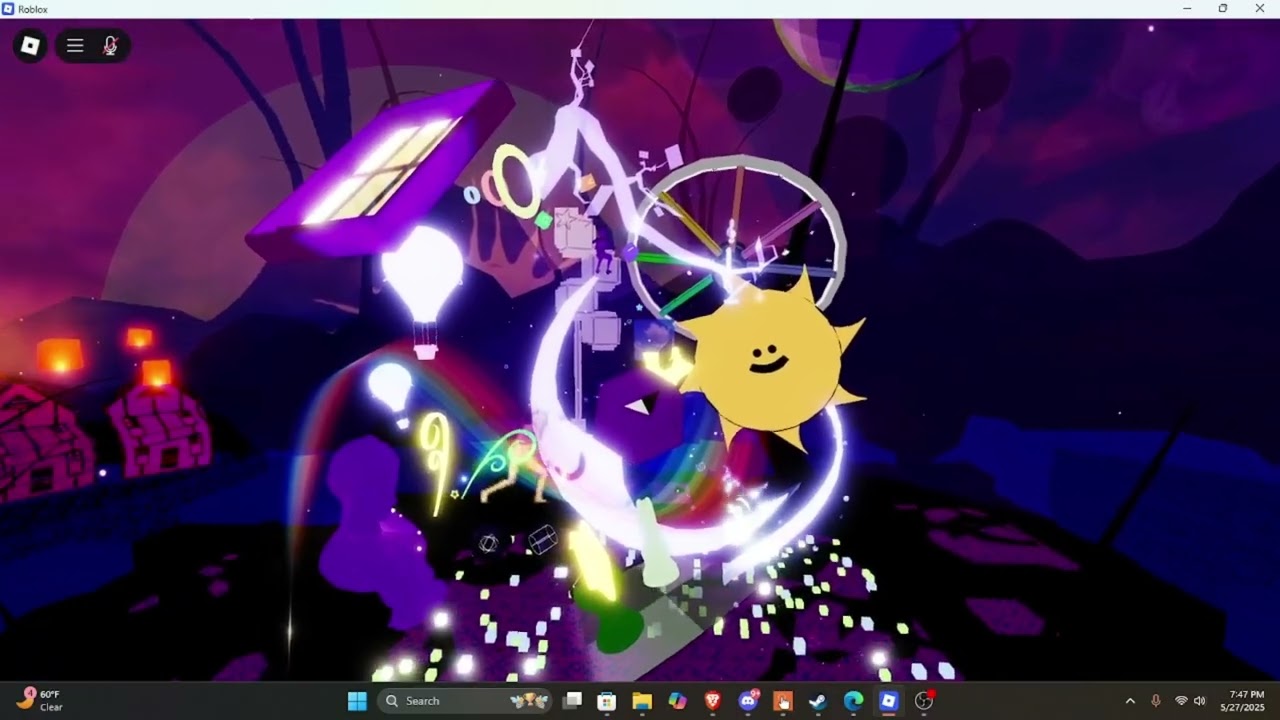This screenshot has height=720, width=1280.
Task: Select the Roblox taskbar icon
Action: pyautogui.click(x=888, y=701)
